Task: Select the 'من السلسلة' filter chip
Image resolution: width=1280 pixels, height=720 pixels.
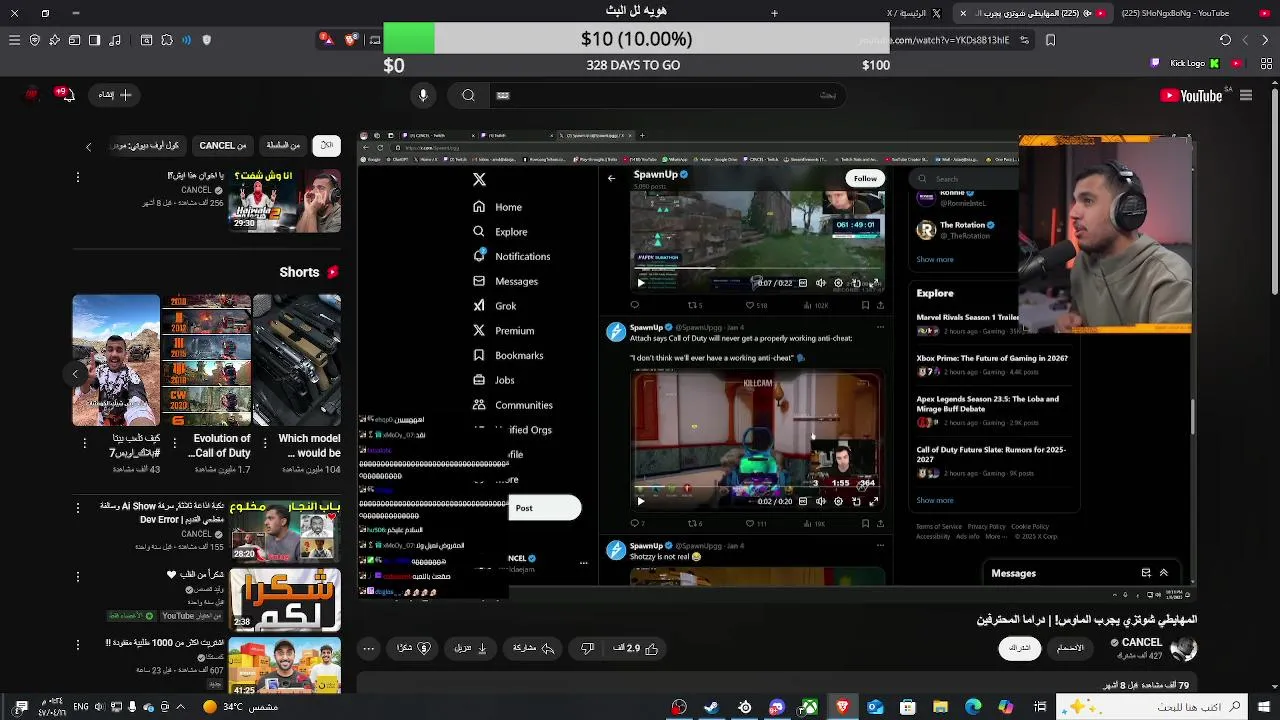Action: pos(283,145)
